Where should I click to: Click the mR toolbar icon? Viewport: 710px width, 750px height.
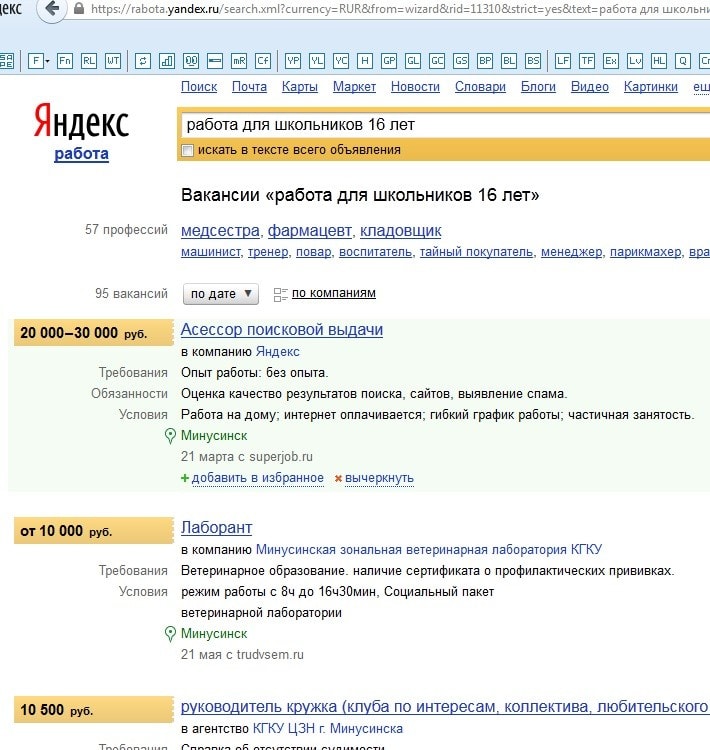point(239,61)
